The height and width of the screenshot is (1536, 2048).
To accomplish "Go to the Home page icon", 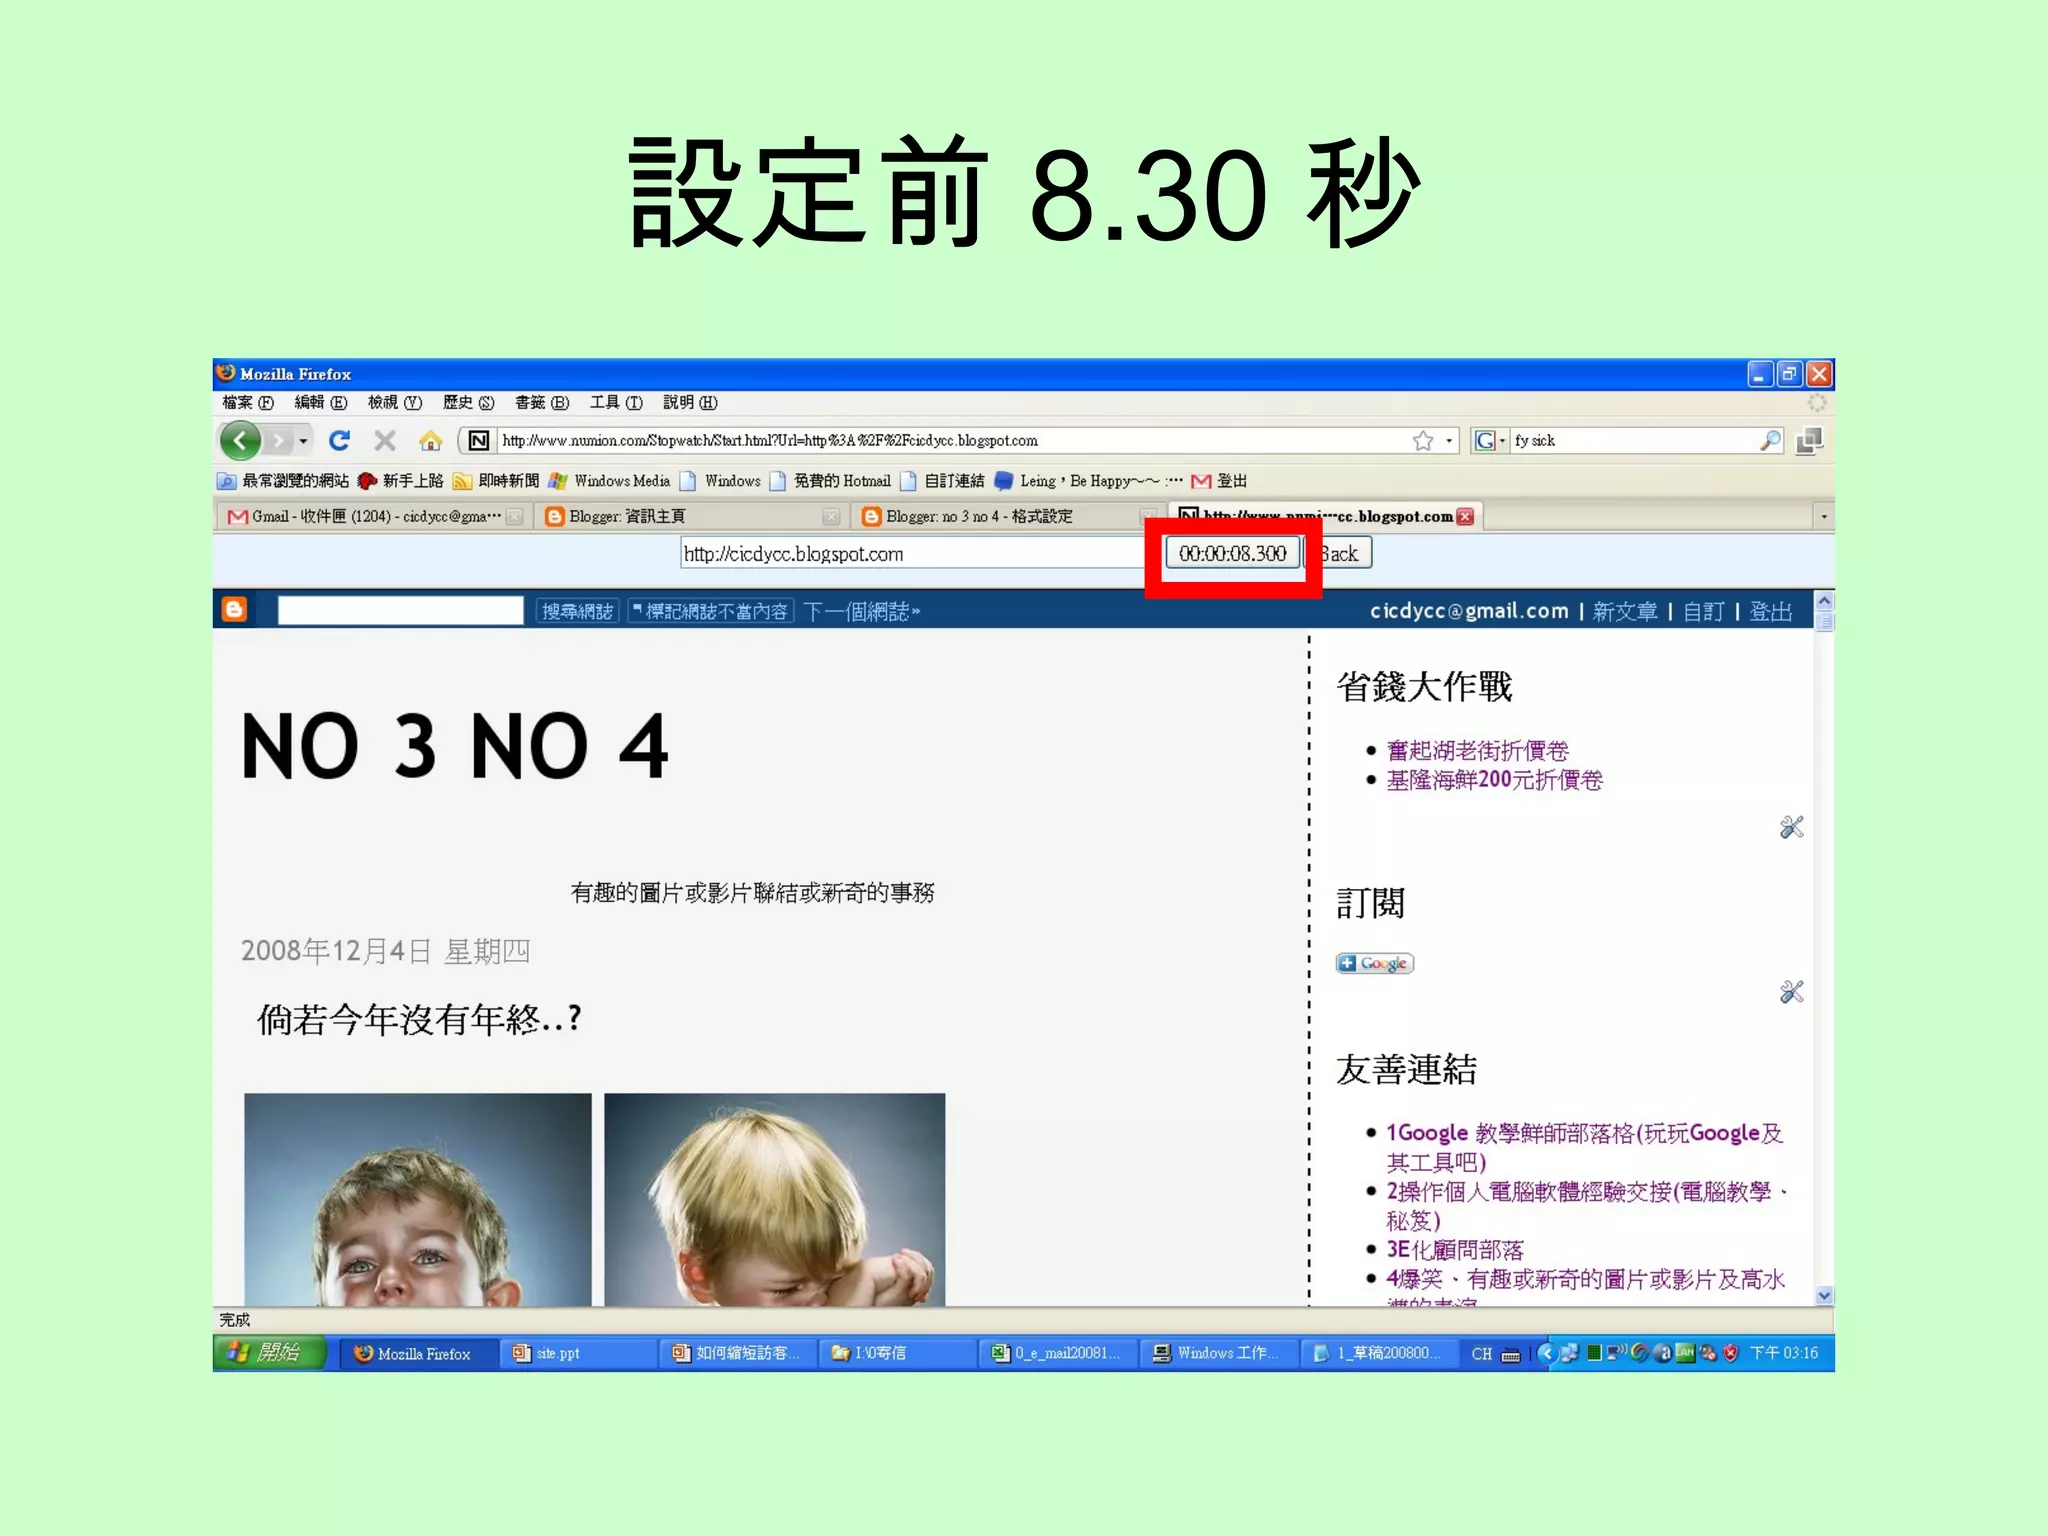I will [430, 440].
